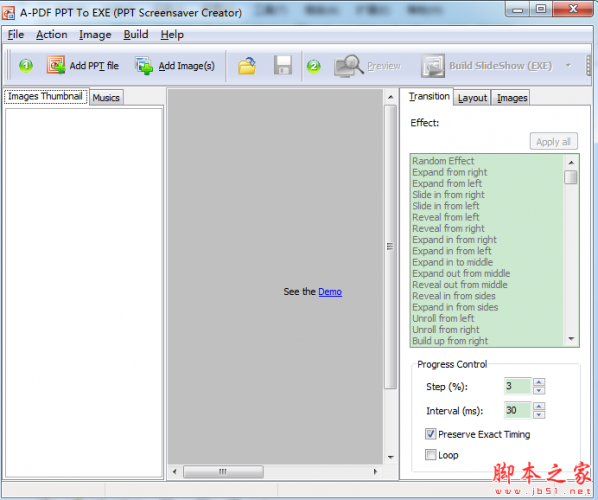The image size is (598, 500).
Task: Toggle Preserve Exact Timing checkbox
Action: coord(431,434)
